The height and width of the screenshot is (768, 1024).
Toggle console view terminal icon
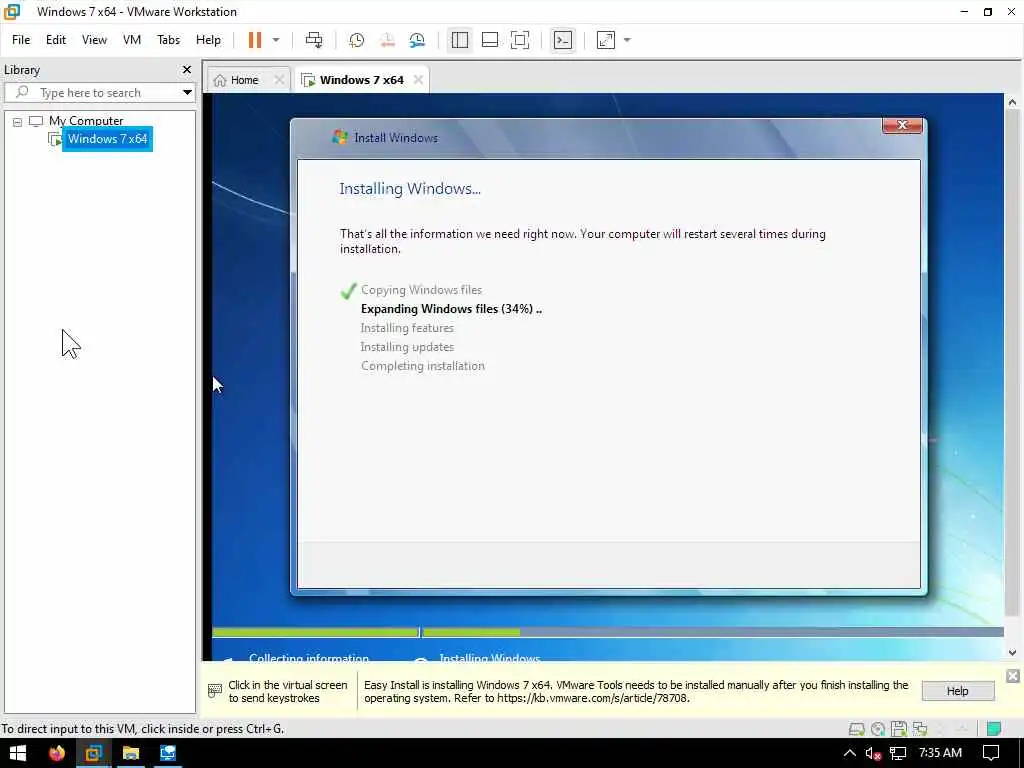tap(562, 40)
